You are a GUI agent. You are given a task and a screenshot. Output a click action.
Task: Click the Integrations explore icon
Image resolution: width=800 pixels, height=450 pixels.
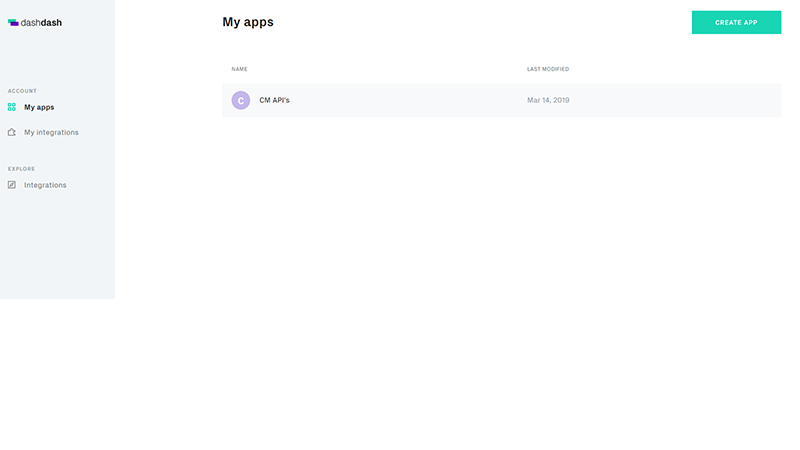tap(12, 185)
